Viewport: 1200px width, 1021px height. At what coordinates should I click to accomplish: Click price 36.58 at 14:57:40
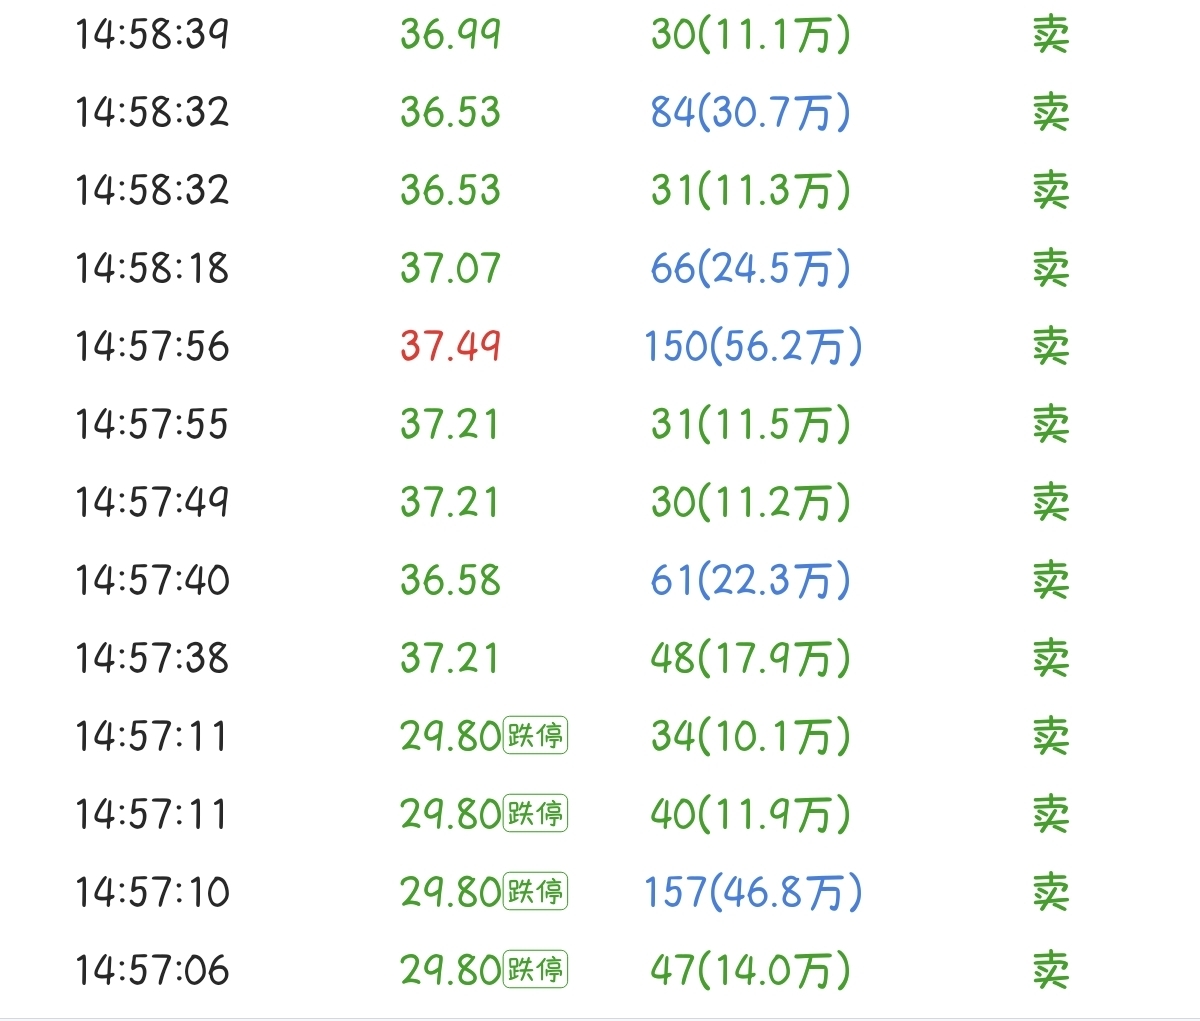[x=450, y=581]
